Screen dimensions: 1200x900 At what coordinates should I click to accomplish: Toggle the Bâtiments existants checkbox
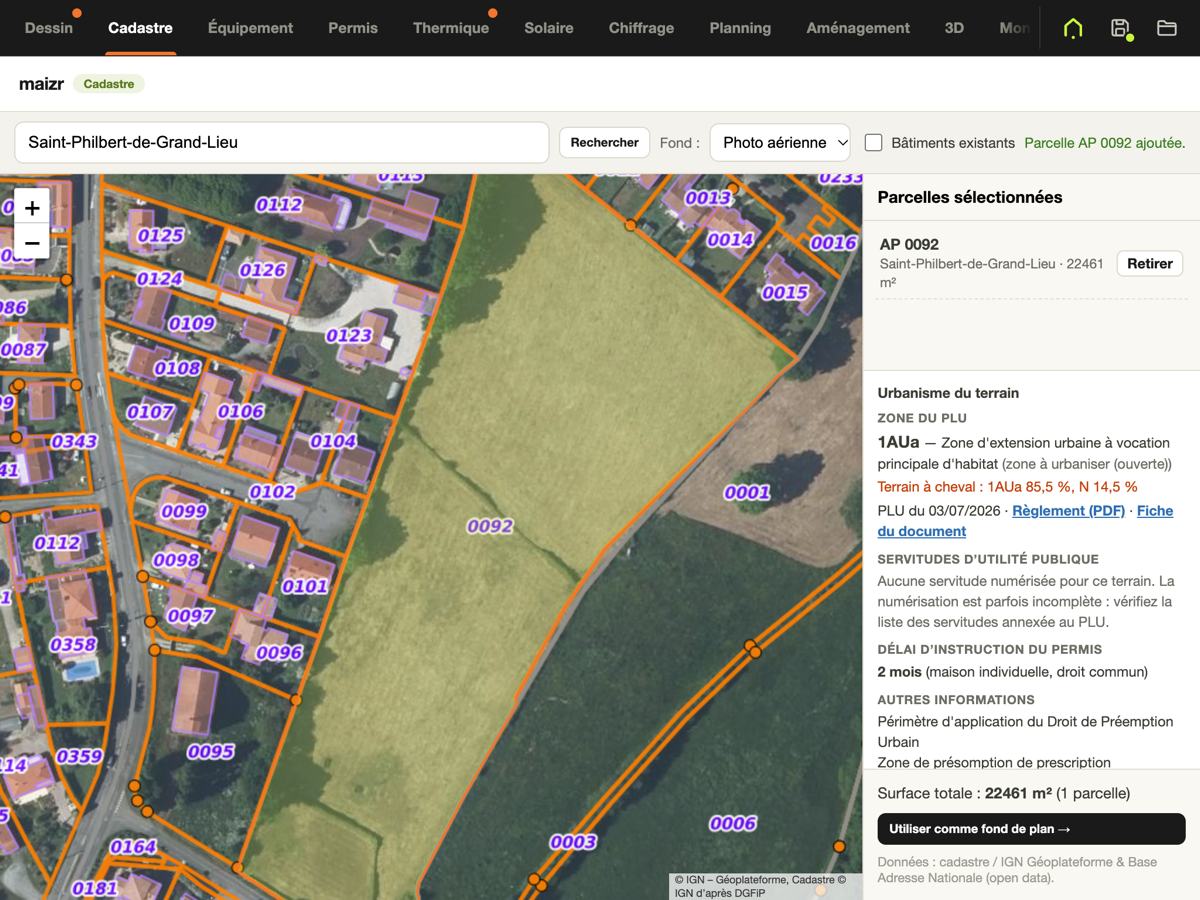pos(873,142)
